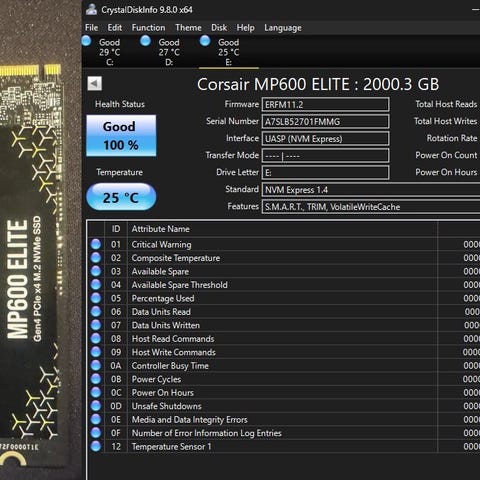Viewport: 480px width, 480px height.
Task: Click the Good 100 % health status button
Action: click(x=121, y=136)
